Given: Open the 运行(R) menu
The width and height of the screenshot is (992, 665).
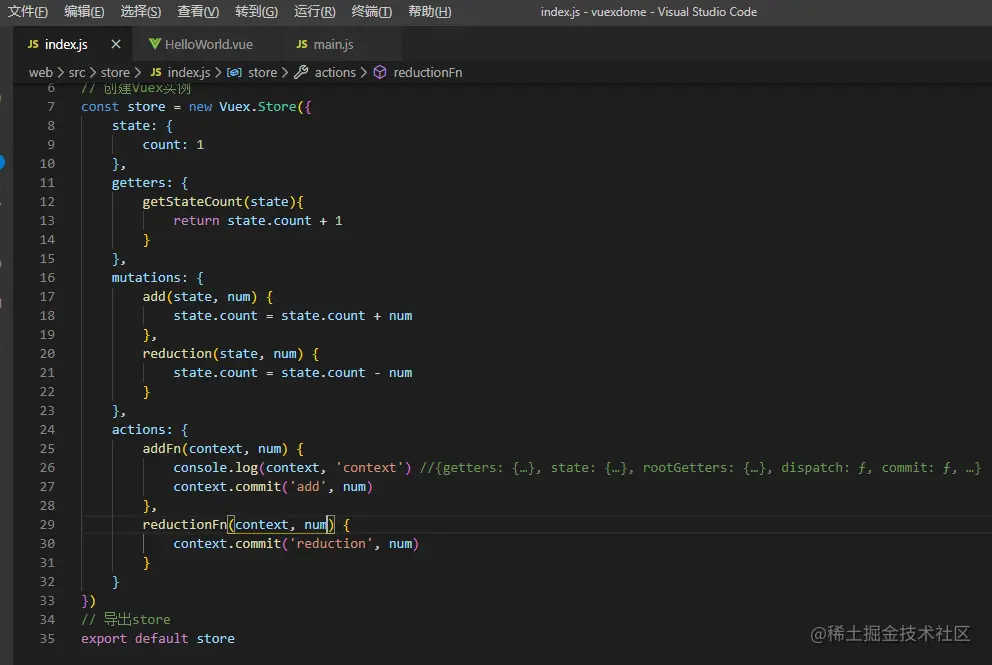Looking at the screenshot, I should pos(314,11).
